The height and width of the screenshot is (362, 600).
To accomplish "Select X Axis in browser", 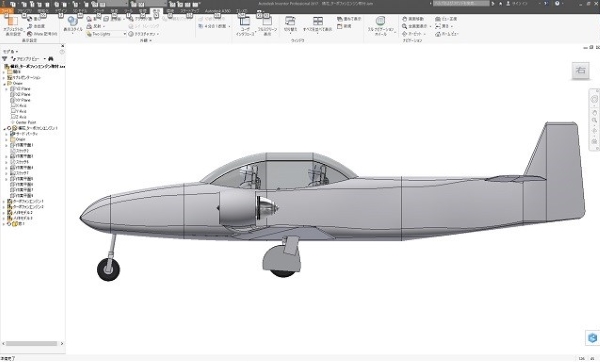I will coord(19,106).
